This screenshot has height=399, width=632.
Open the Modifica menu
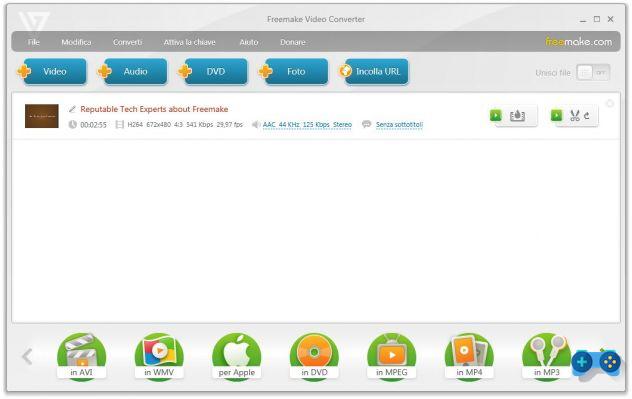[76, 42]
